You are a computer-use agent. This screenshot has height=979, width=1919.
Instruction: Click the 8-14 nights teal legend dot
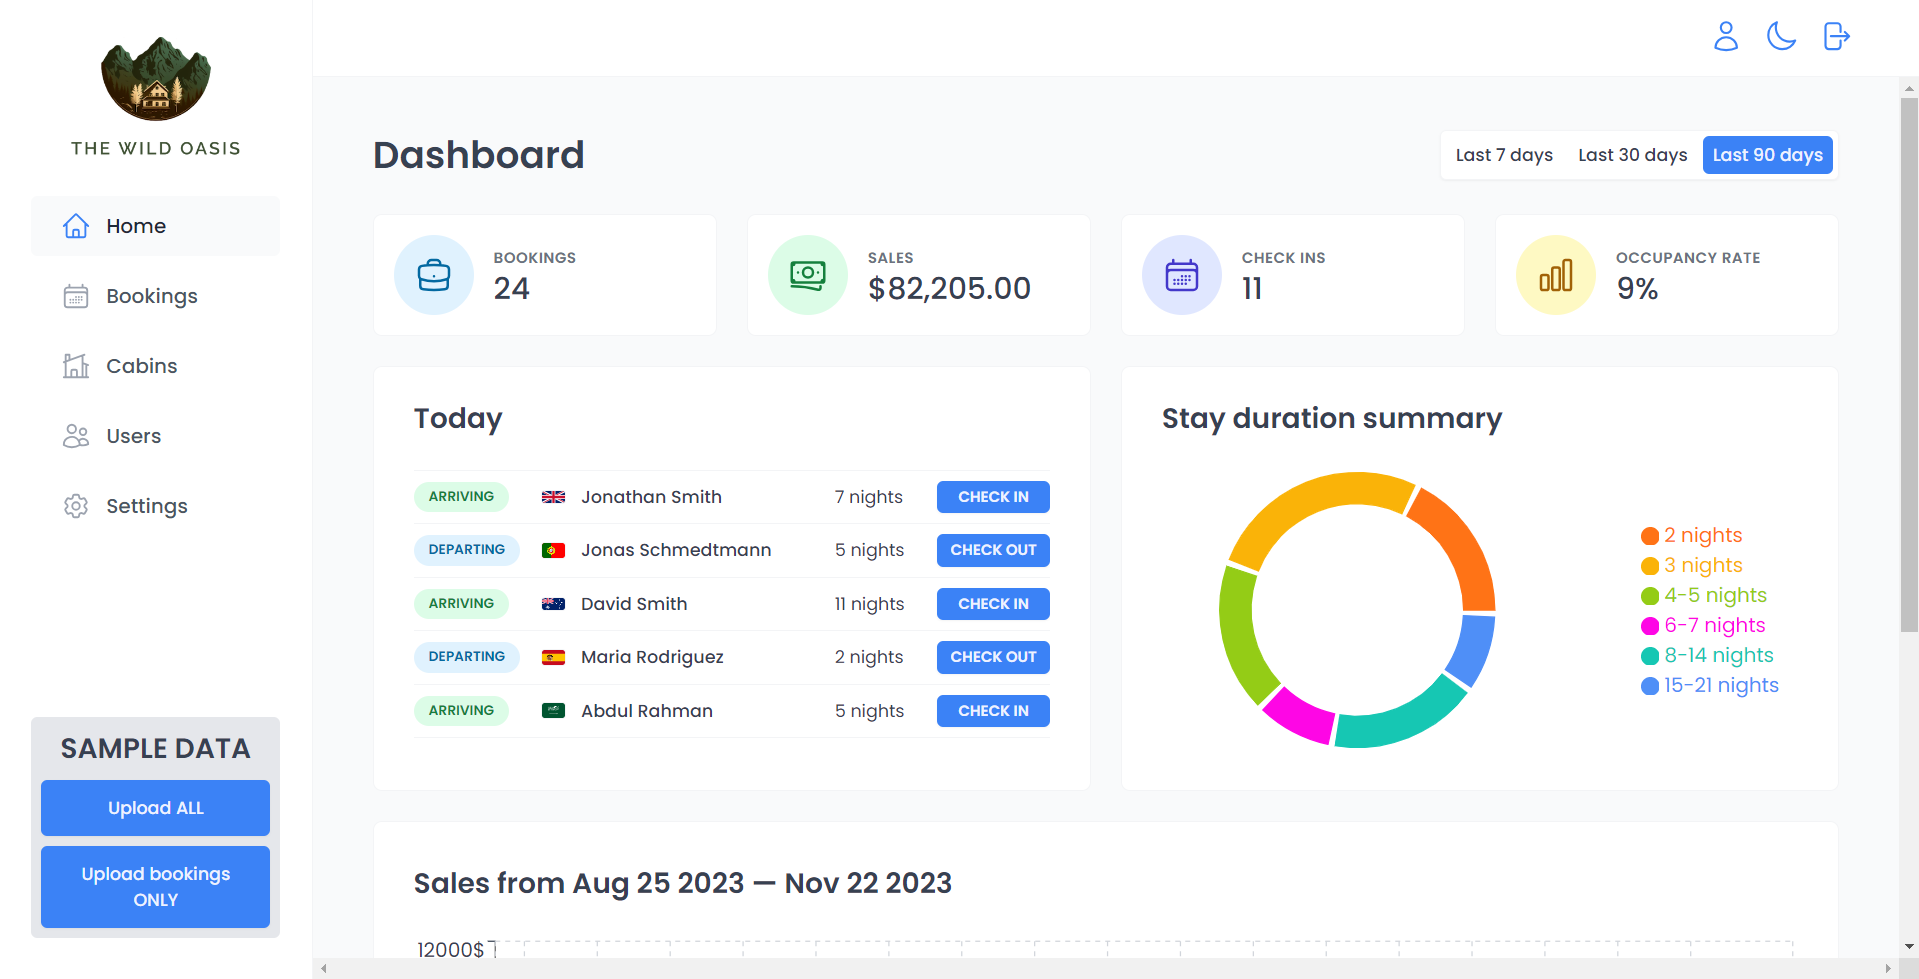pyautogui.click(x=1650, y=656)
